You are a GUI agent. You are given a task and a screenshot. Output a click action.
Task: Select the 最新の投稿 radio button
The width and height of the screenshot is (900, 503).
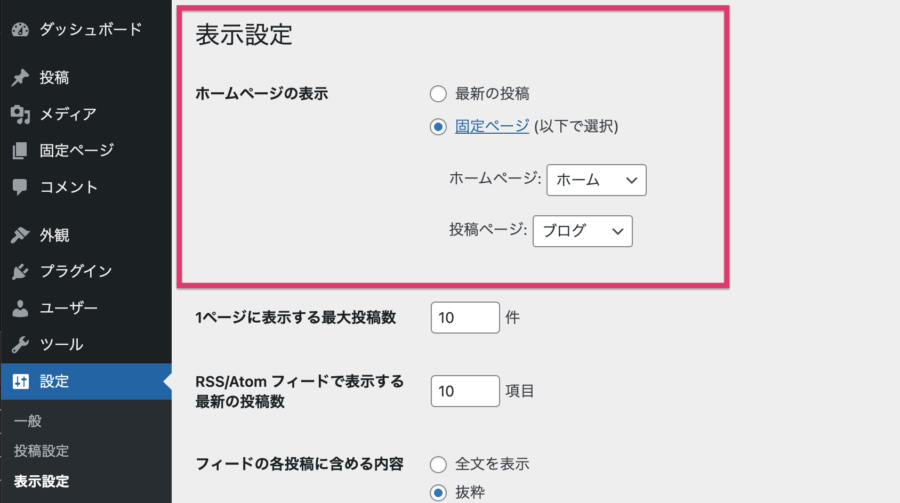(437, 94)
